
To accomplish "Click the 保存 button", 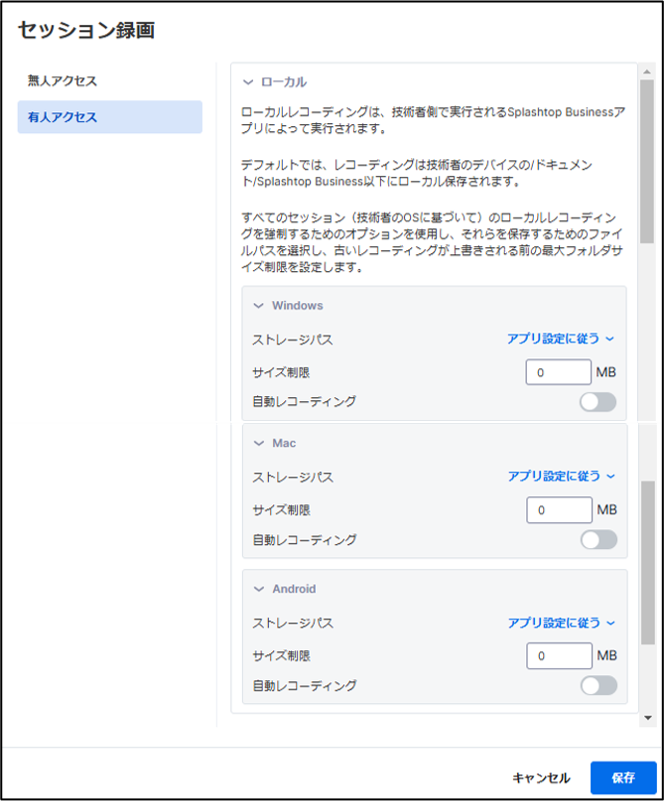I will coord(623,778).
